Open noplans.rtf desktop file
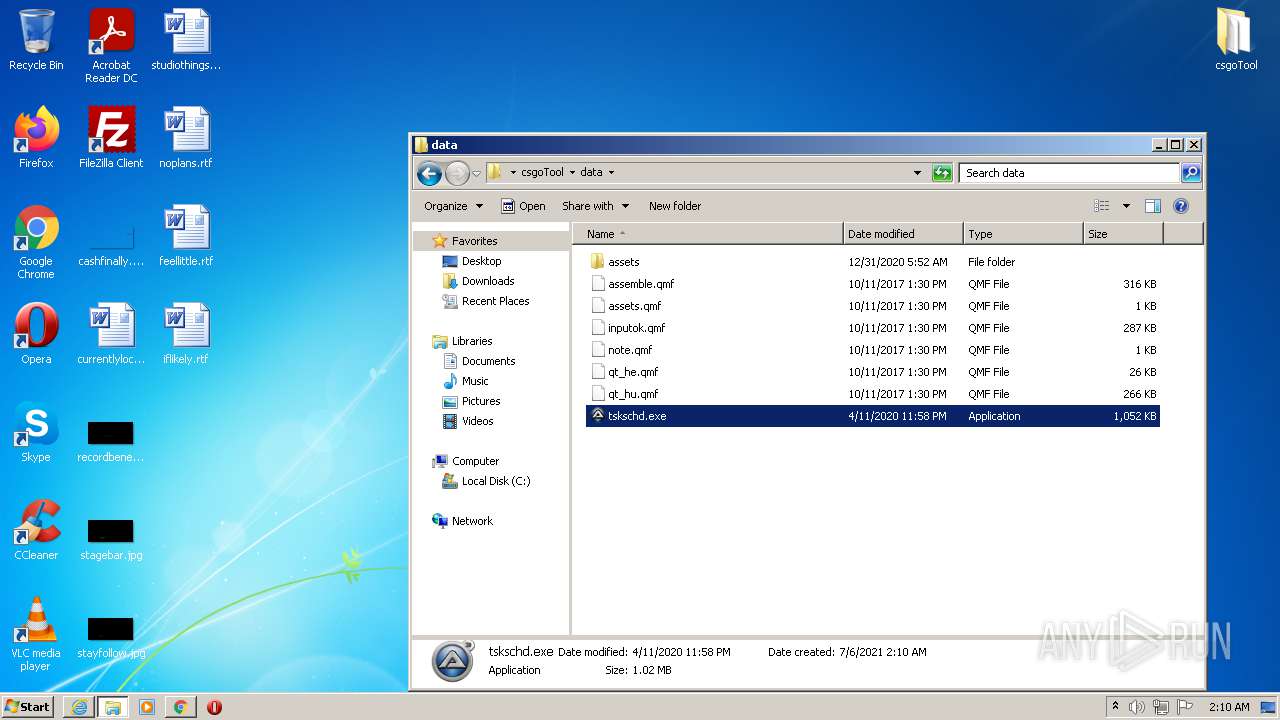 pyautogui.click(x=186, y=138)
